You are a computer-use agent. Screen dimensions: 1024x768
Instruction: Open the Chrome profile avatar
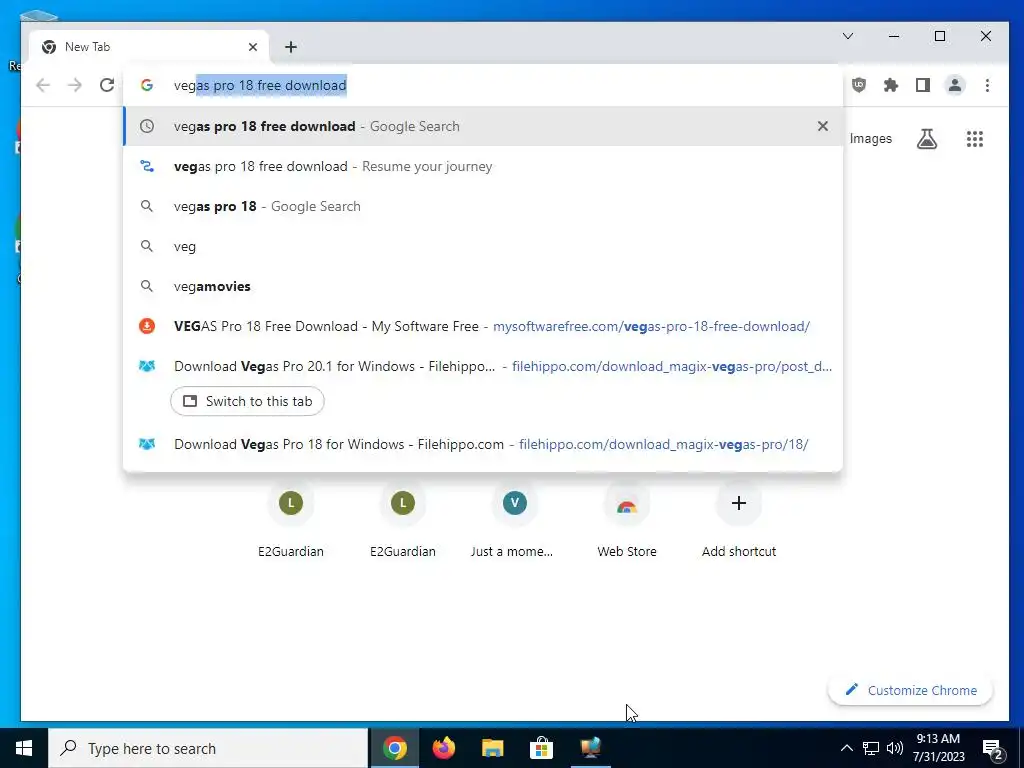point(955,85)
